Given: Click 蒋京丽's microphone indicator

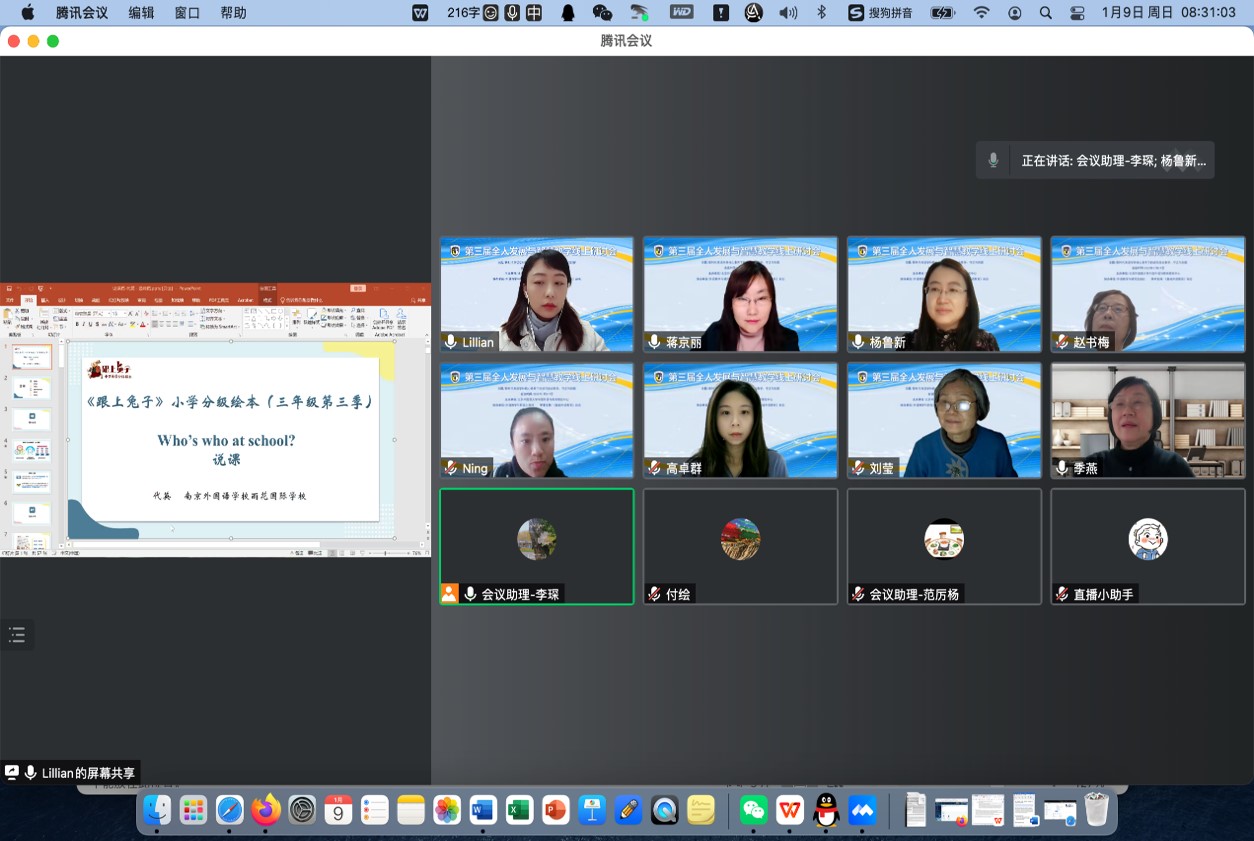Looking at the screenshot, I should (x=655, y=342).
